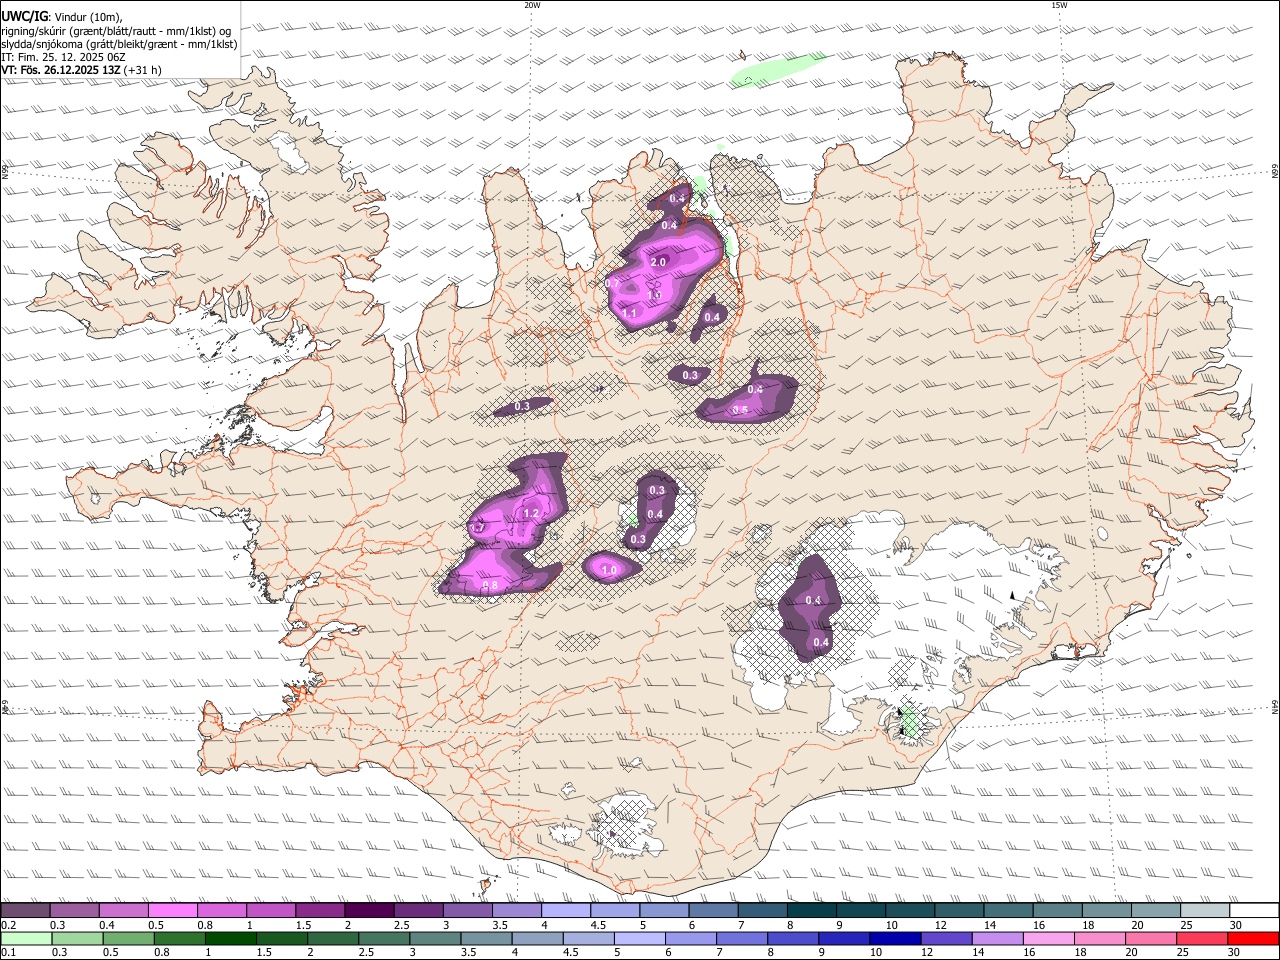
Task: Click the 'UWC/IG: Vindur (10m)' title line
Action: tap(62, 16)
